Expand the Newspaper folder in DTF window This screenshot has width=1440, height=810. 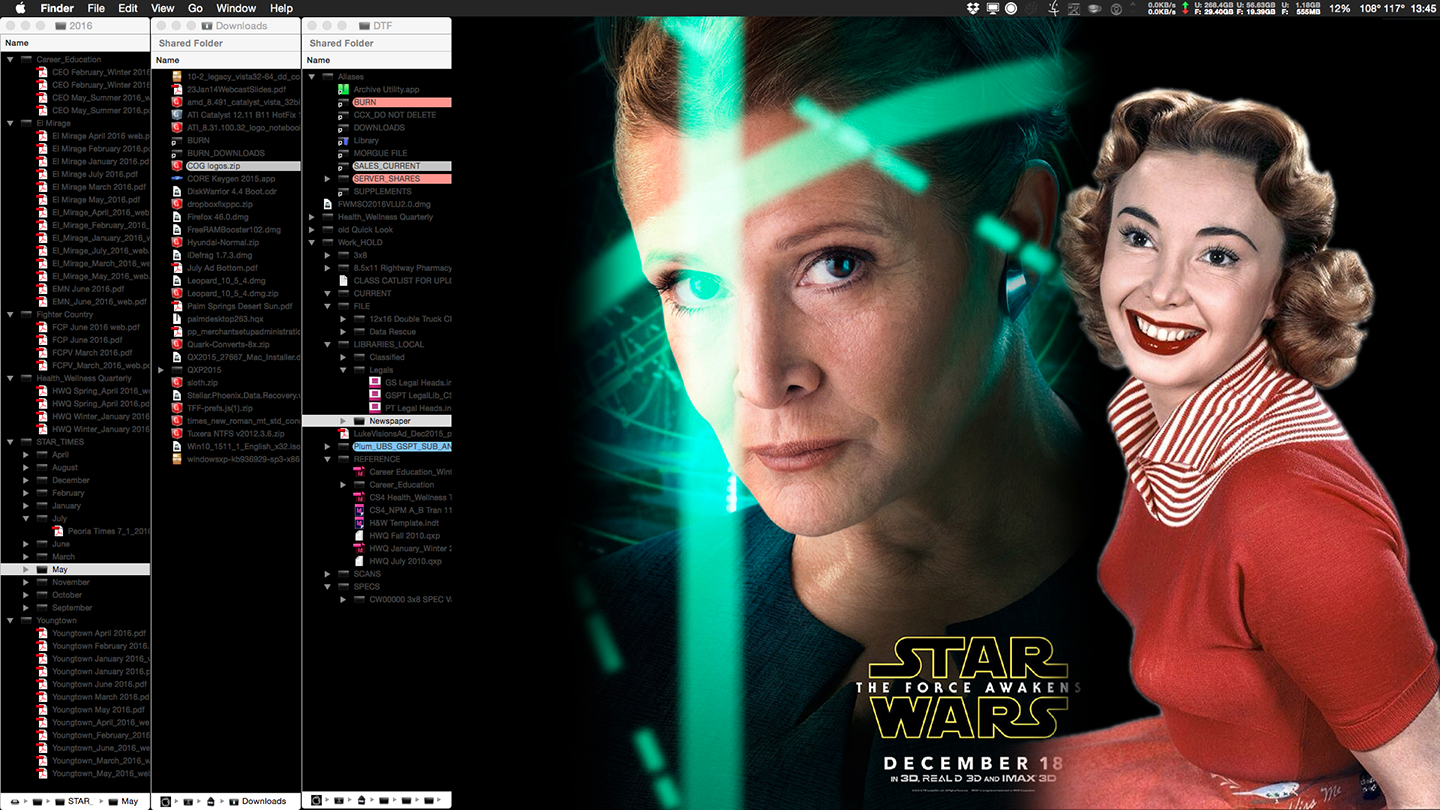(343, 421)
